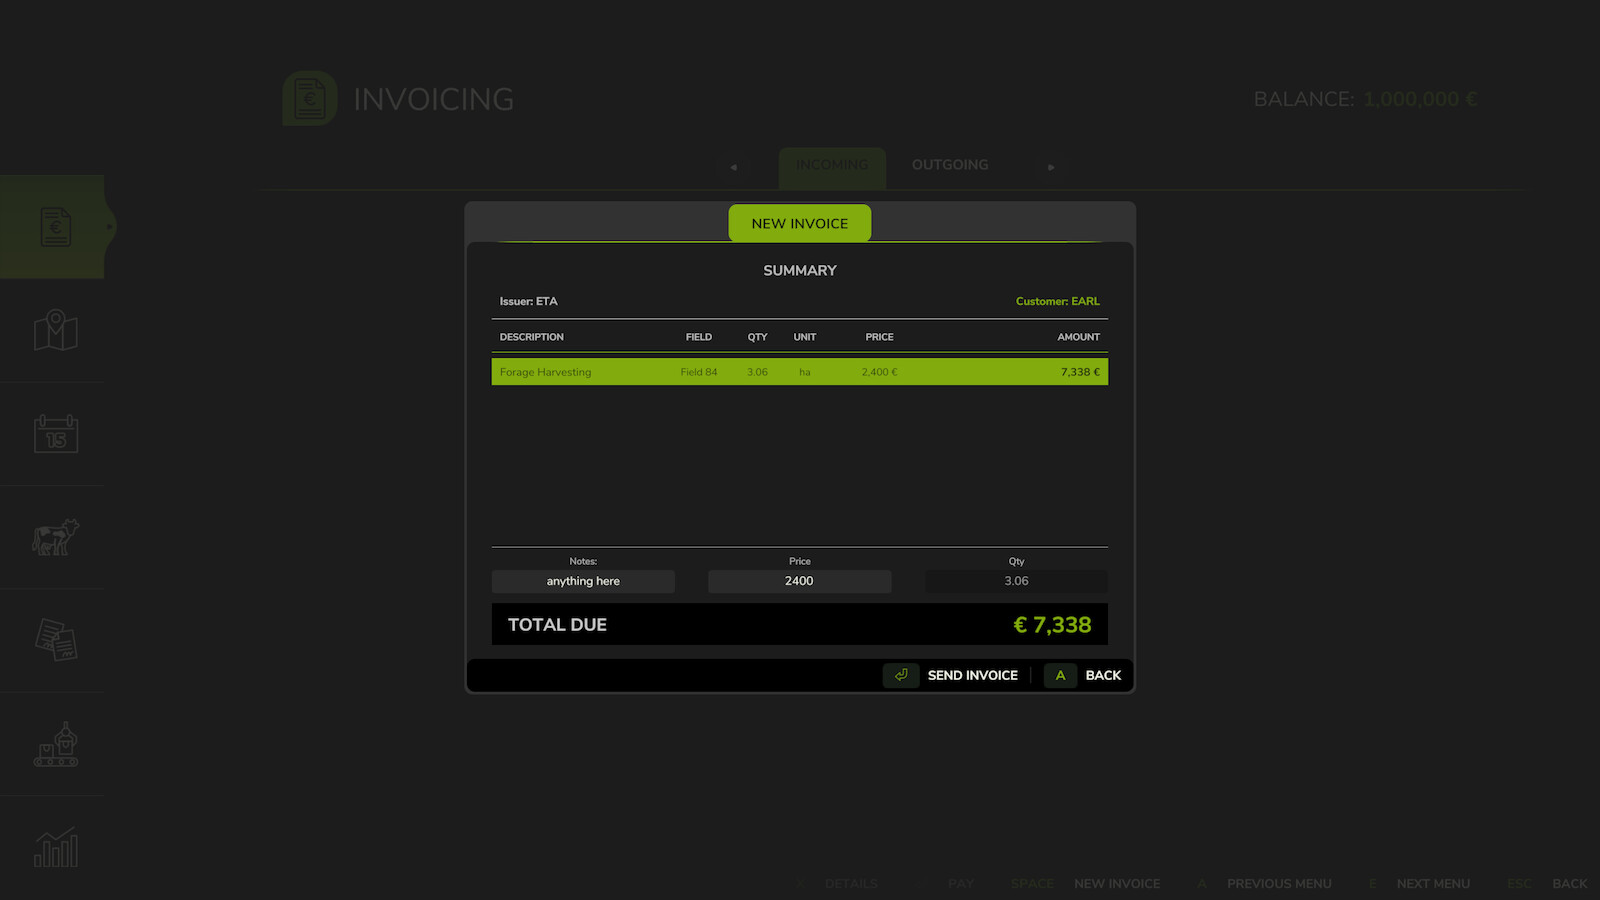The height and width of the screenshot is (900, 1600).
Task: Select the map icon in the sidebar
Action: coord(54,330)
